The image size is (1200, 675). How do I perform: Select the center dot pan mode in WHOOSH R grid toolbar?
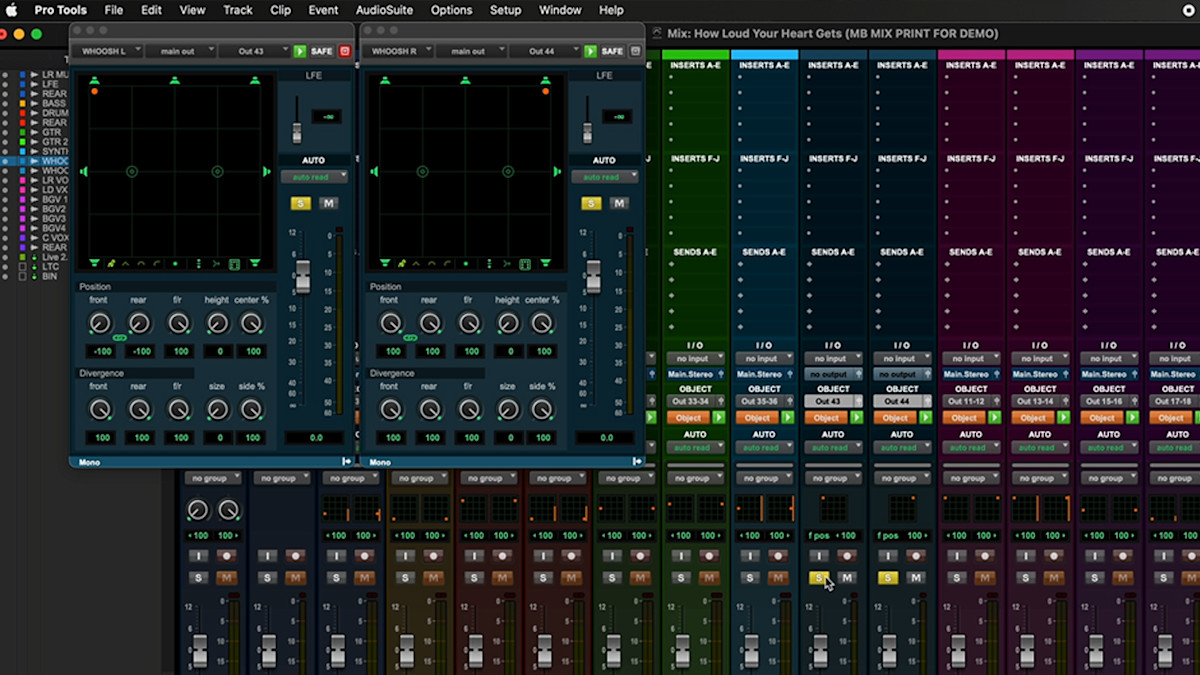coord(465,264)
